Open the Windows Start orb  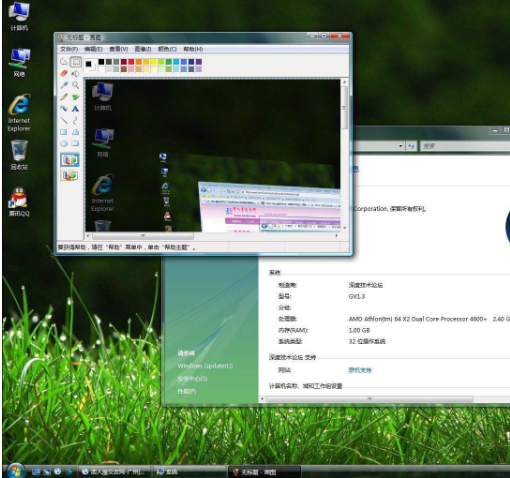click(15, 471)
